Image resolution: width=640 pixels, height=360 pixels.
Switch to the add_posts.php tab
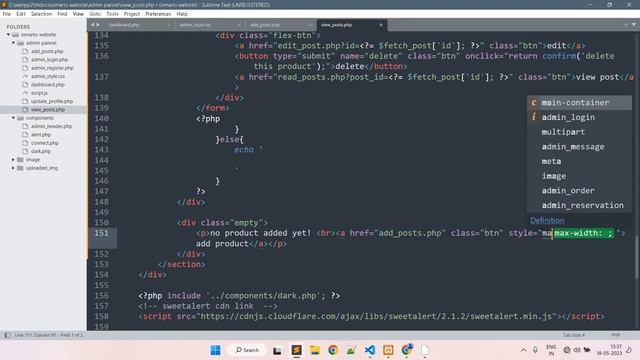265,25
